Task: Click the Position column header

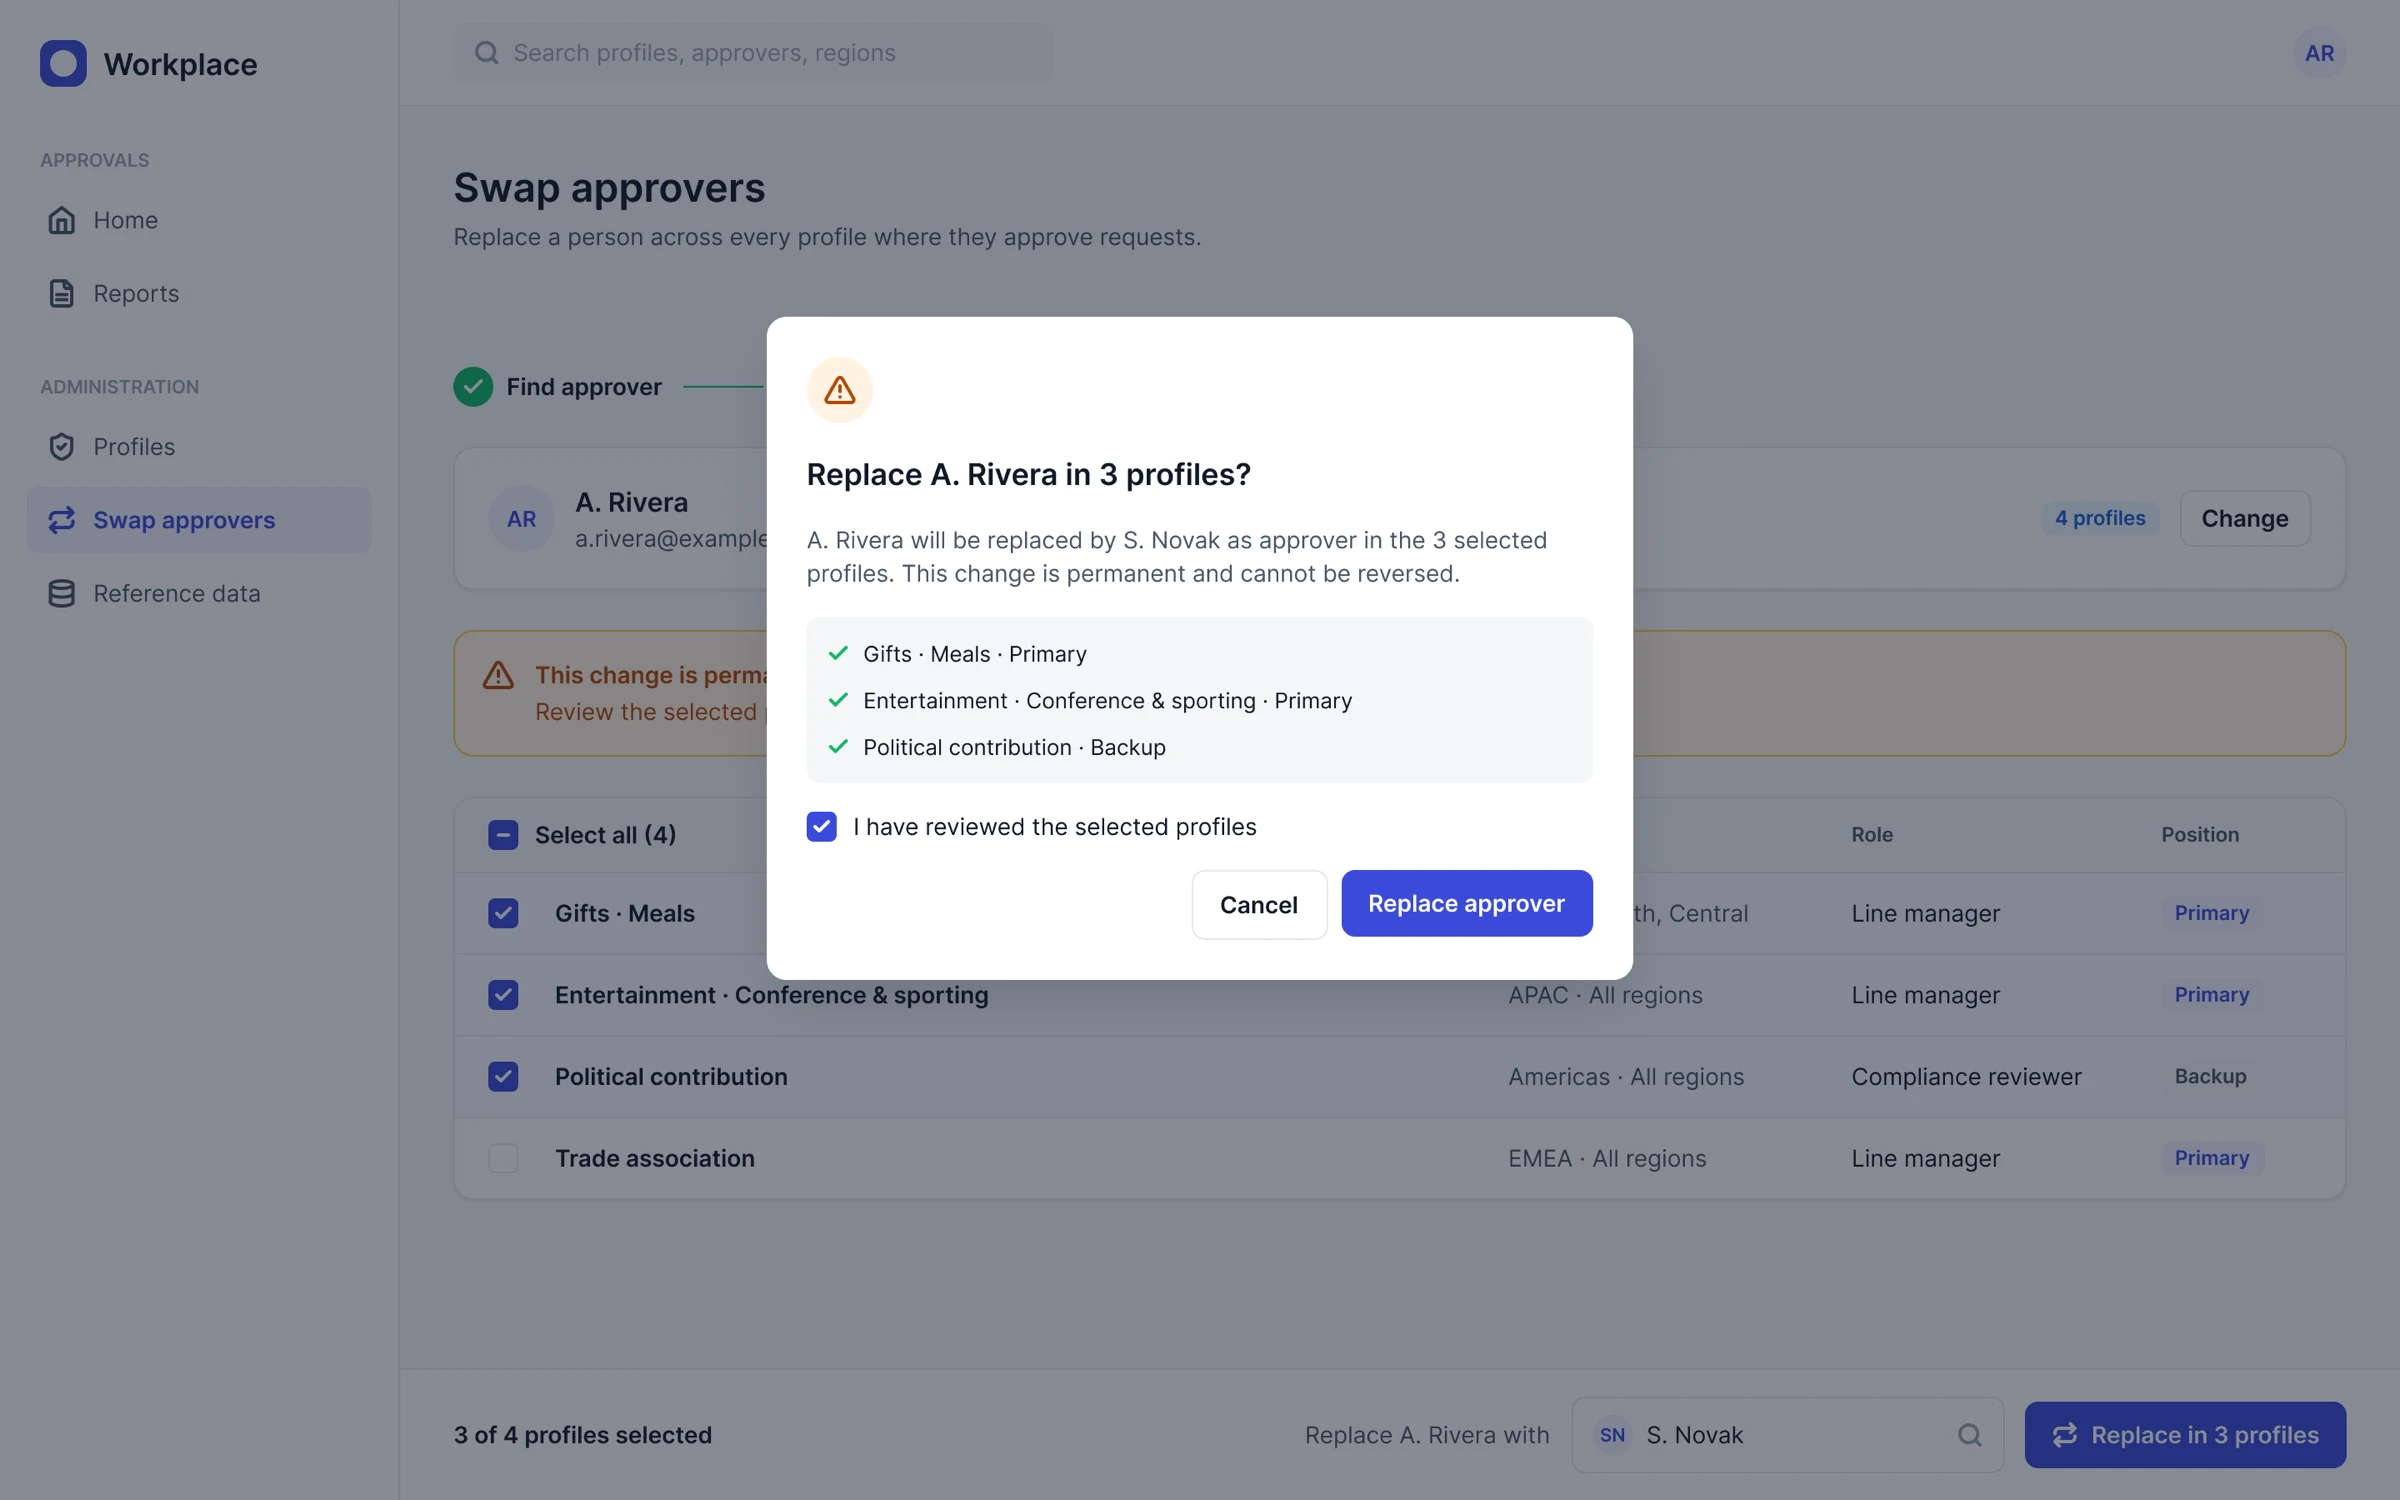Action: click(x=2200, y=834)
